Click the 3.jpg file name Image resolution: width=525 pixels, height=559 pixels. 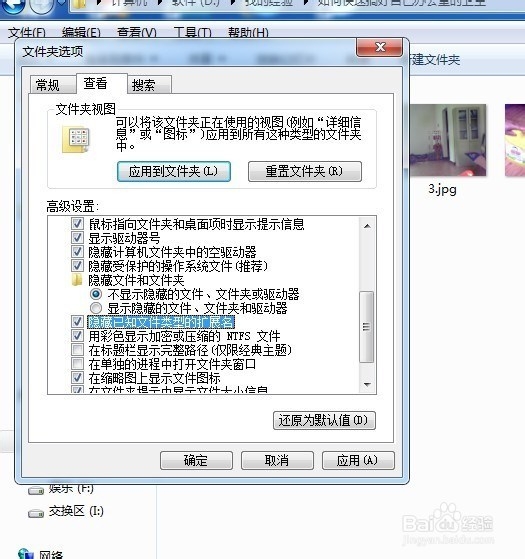(x=442, y=189)
